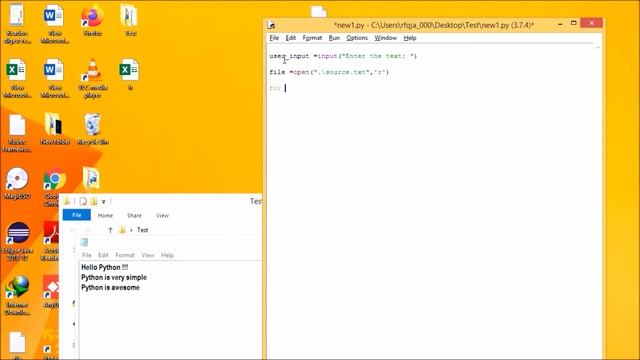This screenshot has height=360, width=640.
Task: Click 'Python is awesome' line in Notepad
Action: [x=110, y=288]
